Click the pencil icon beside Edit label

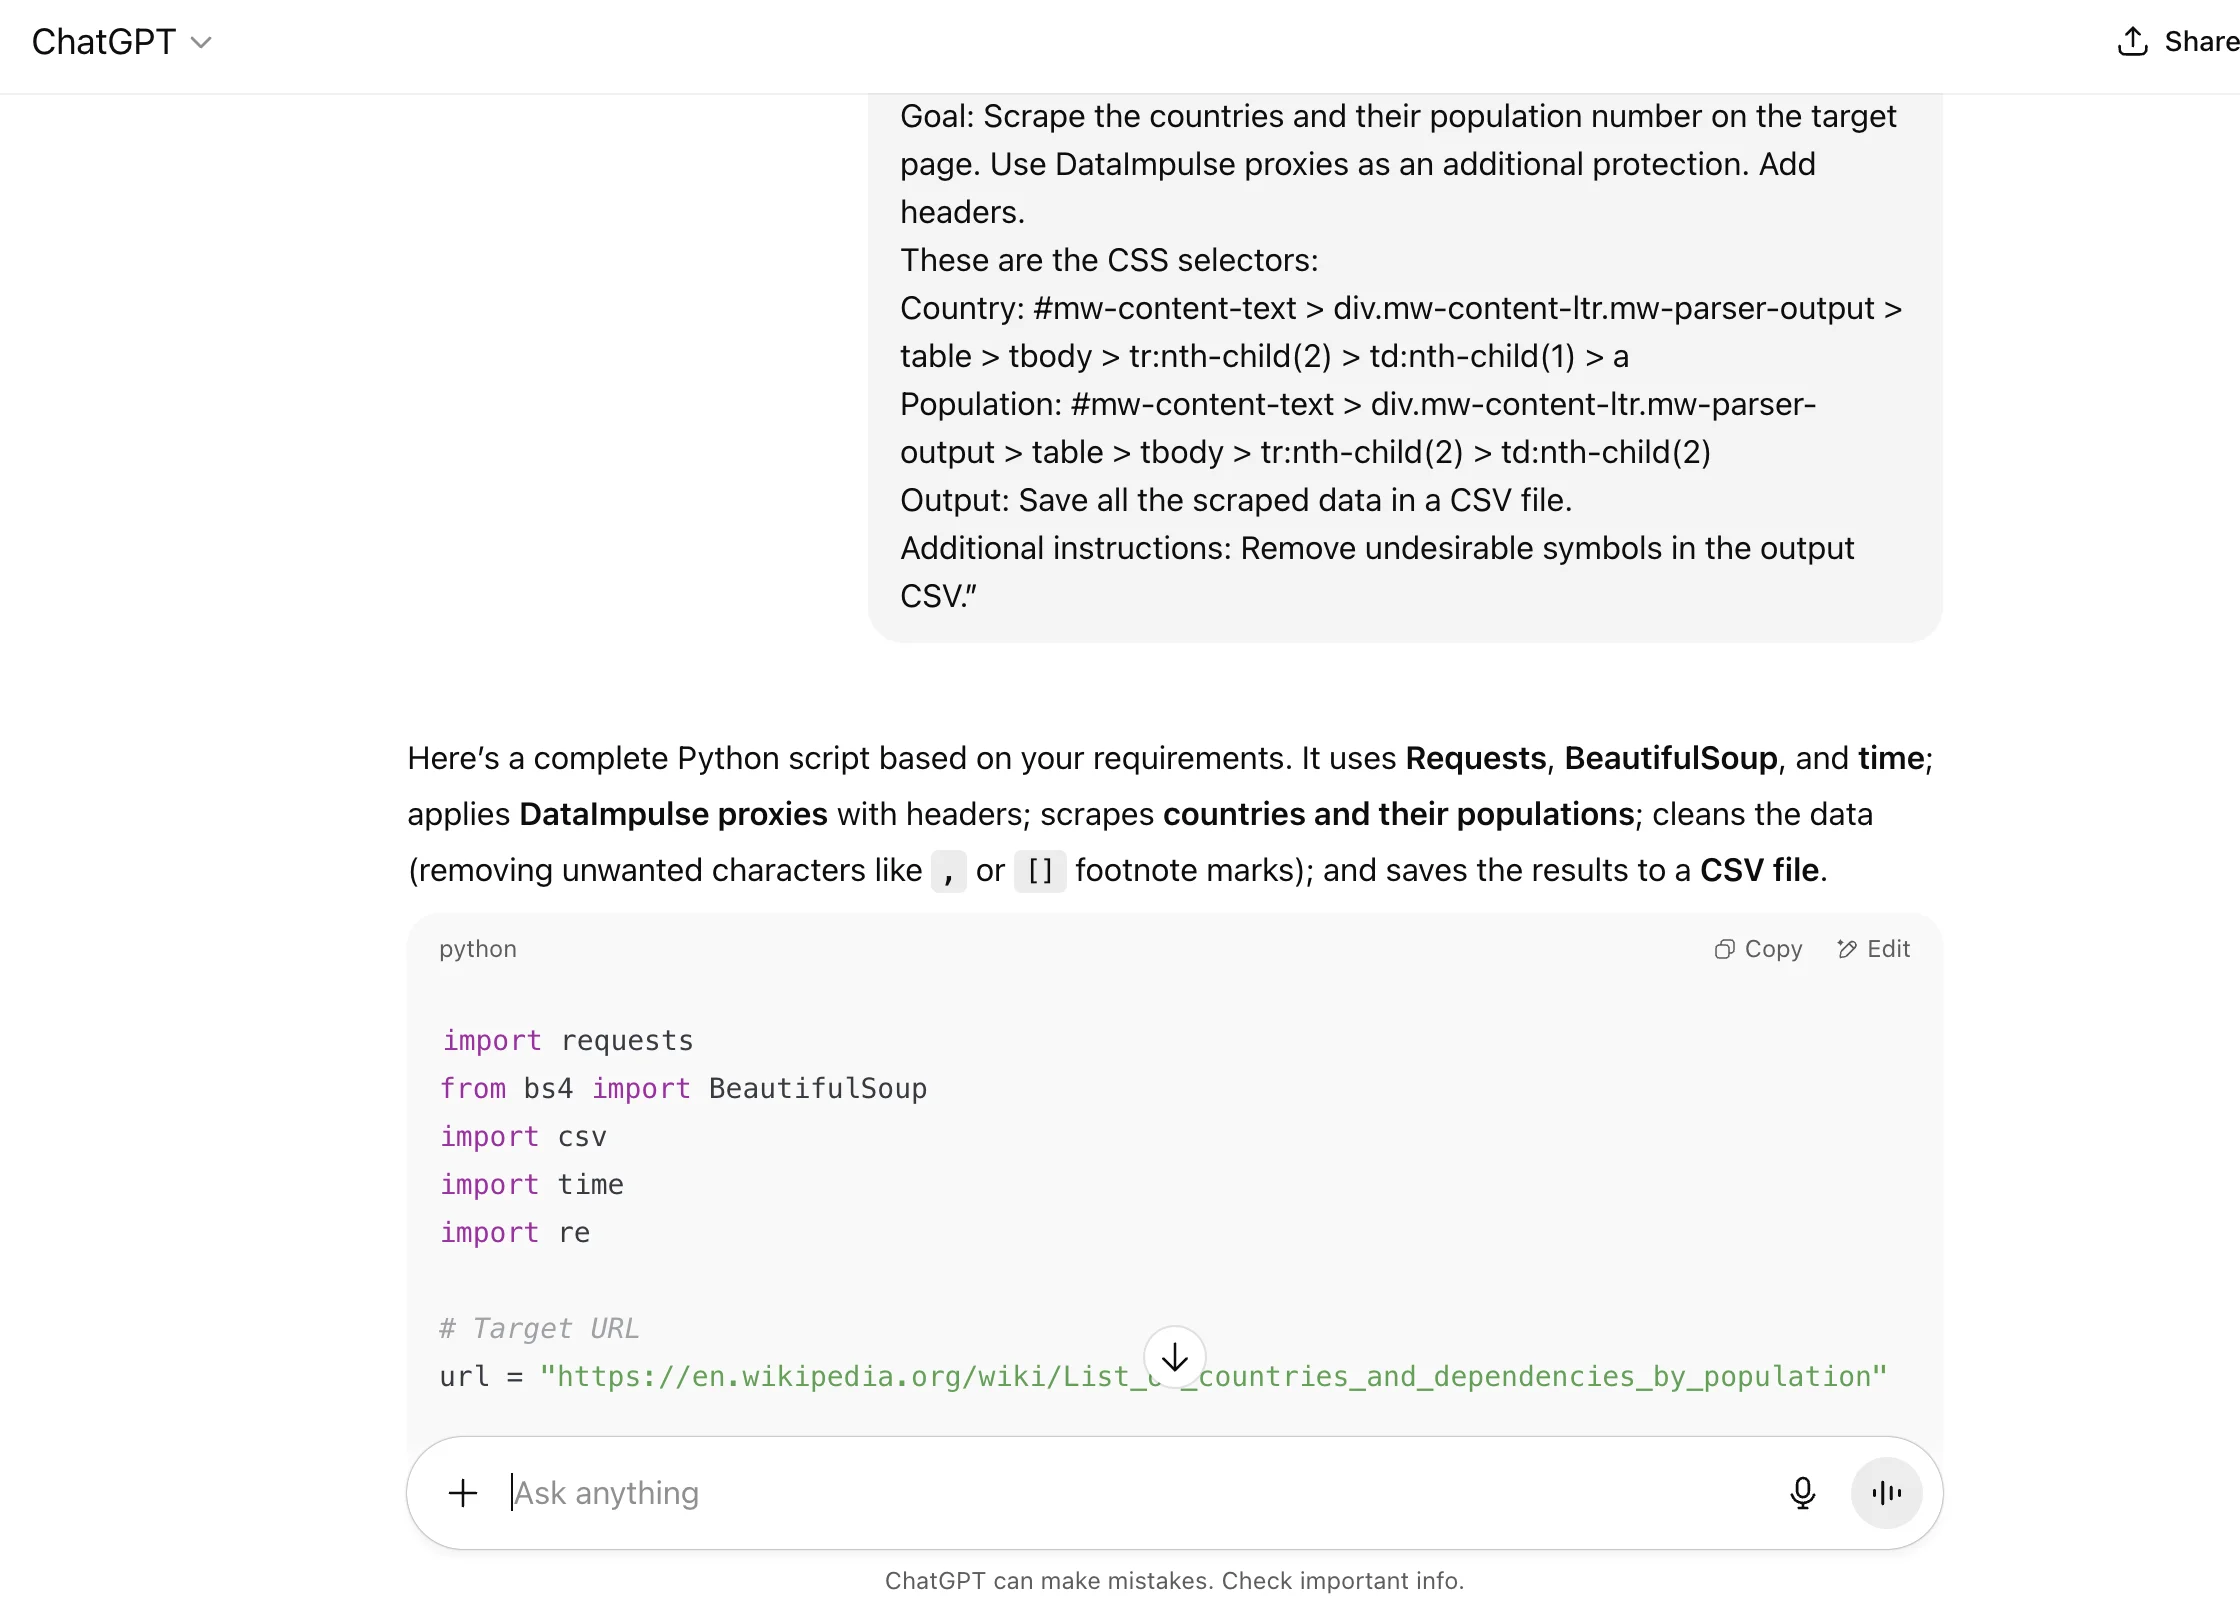point(1847,949)
